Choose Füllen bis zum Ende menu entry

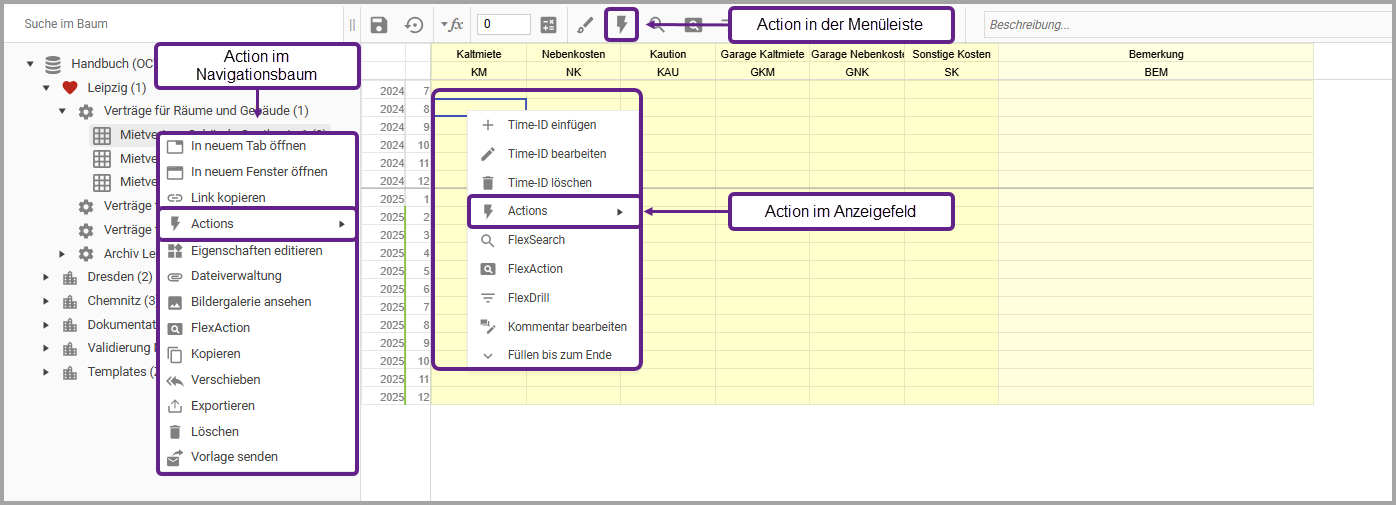(x=559, y=355)
